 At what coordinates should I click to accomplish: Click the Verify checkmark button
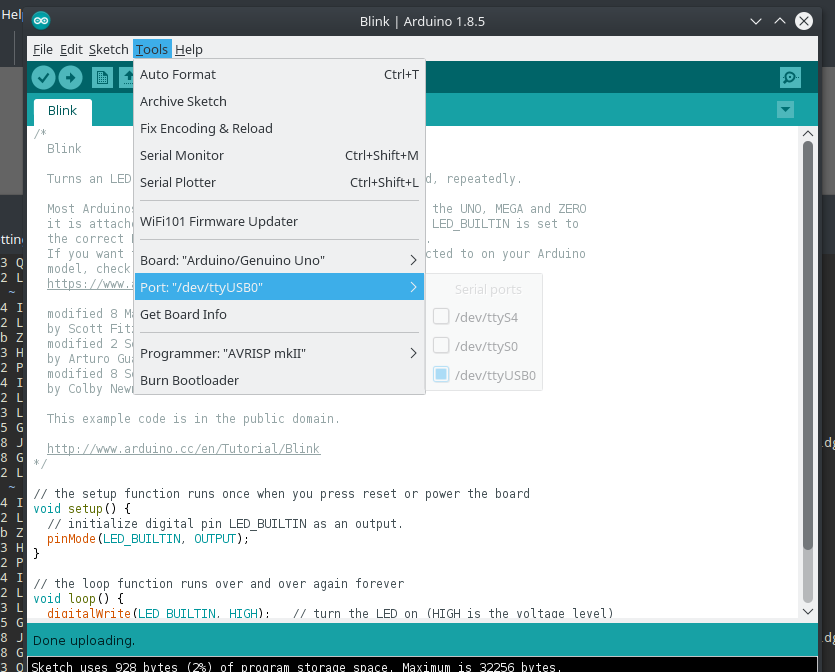point(43,78)
